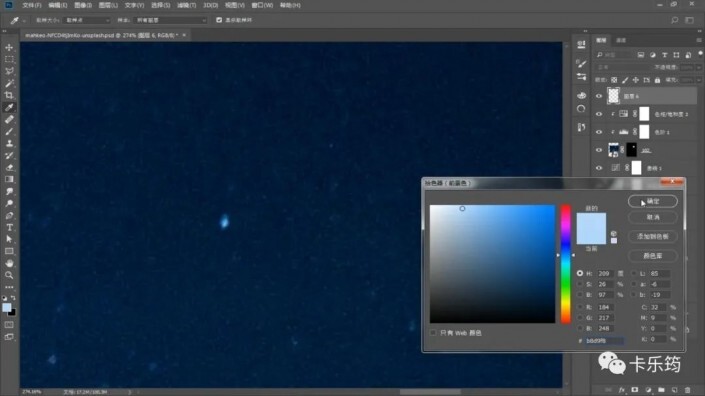Click the 确定 OK button in color picker
705x396 pixels.
pos(652,201)
